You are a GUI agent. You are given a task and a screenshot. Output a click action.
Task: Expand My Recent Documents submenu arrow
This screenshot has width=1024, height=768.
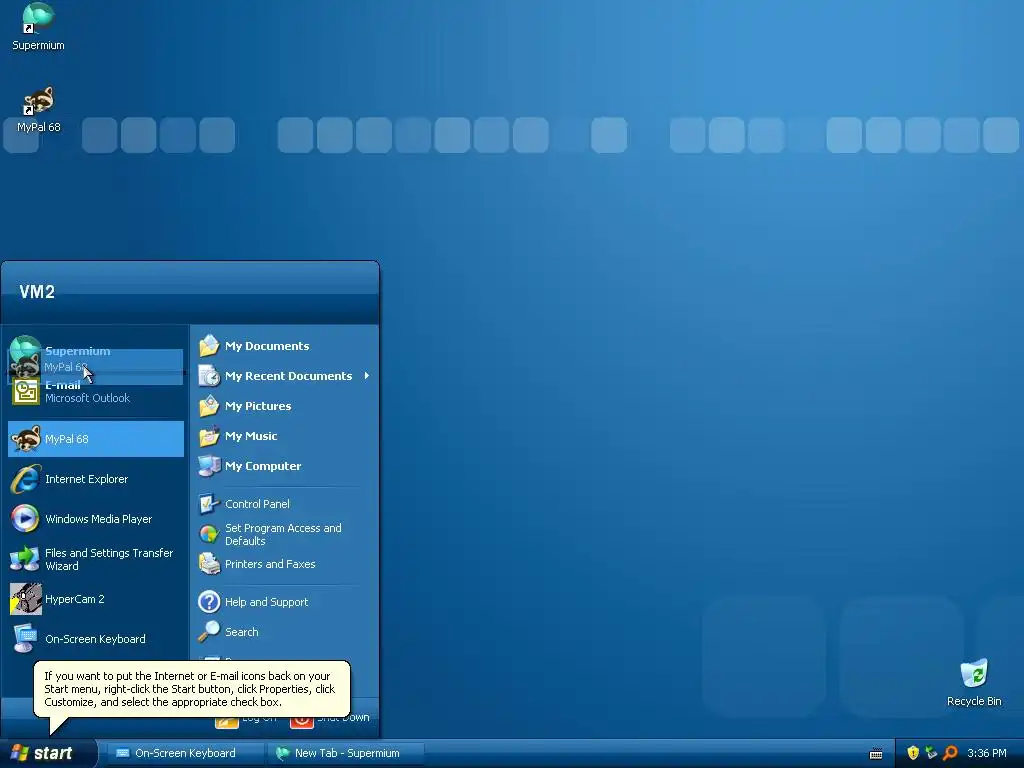(x=367, y=376)
